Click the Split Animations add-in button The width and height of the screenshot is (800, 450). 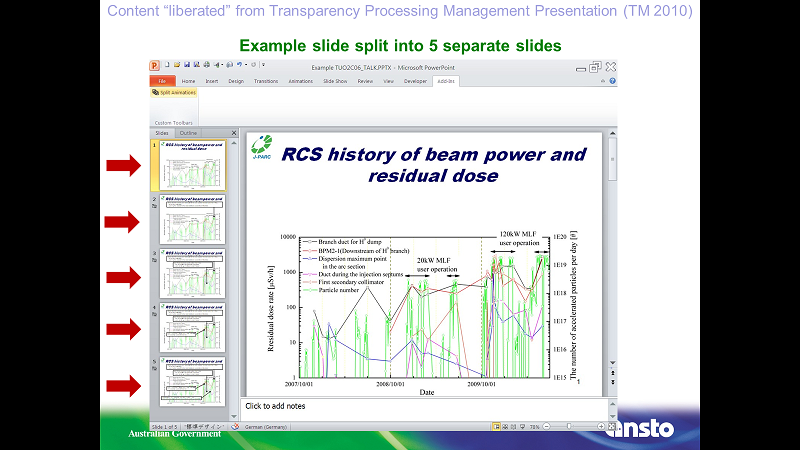177,92
